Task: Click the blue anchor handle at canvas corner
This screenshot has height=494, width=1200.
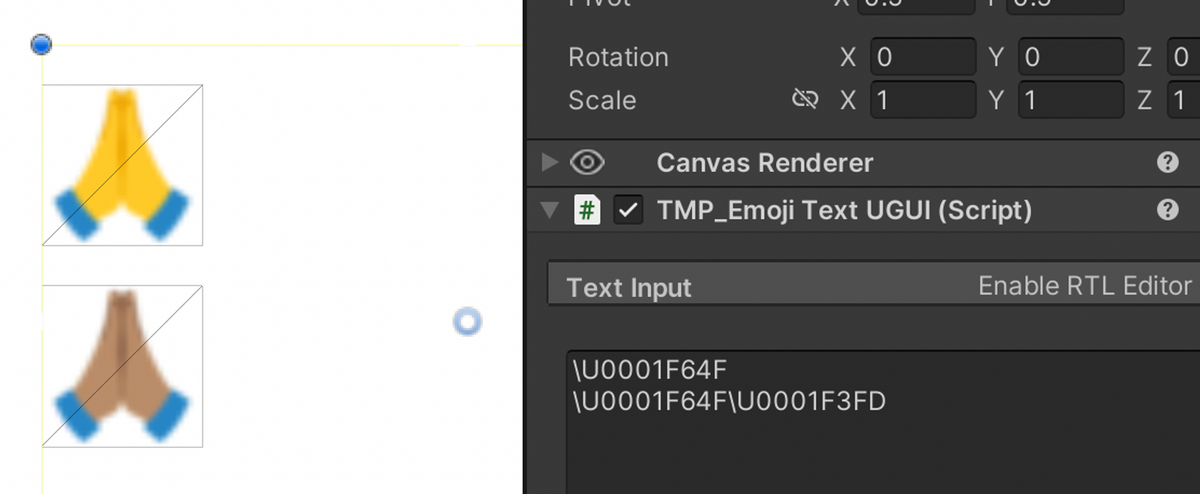Action: [41, 44]
